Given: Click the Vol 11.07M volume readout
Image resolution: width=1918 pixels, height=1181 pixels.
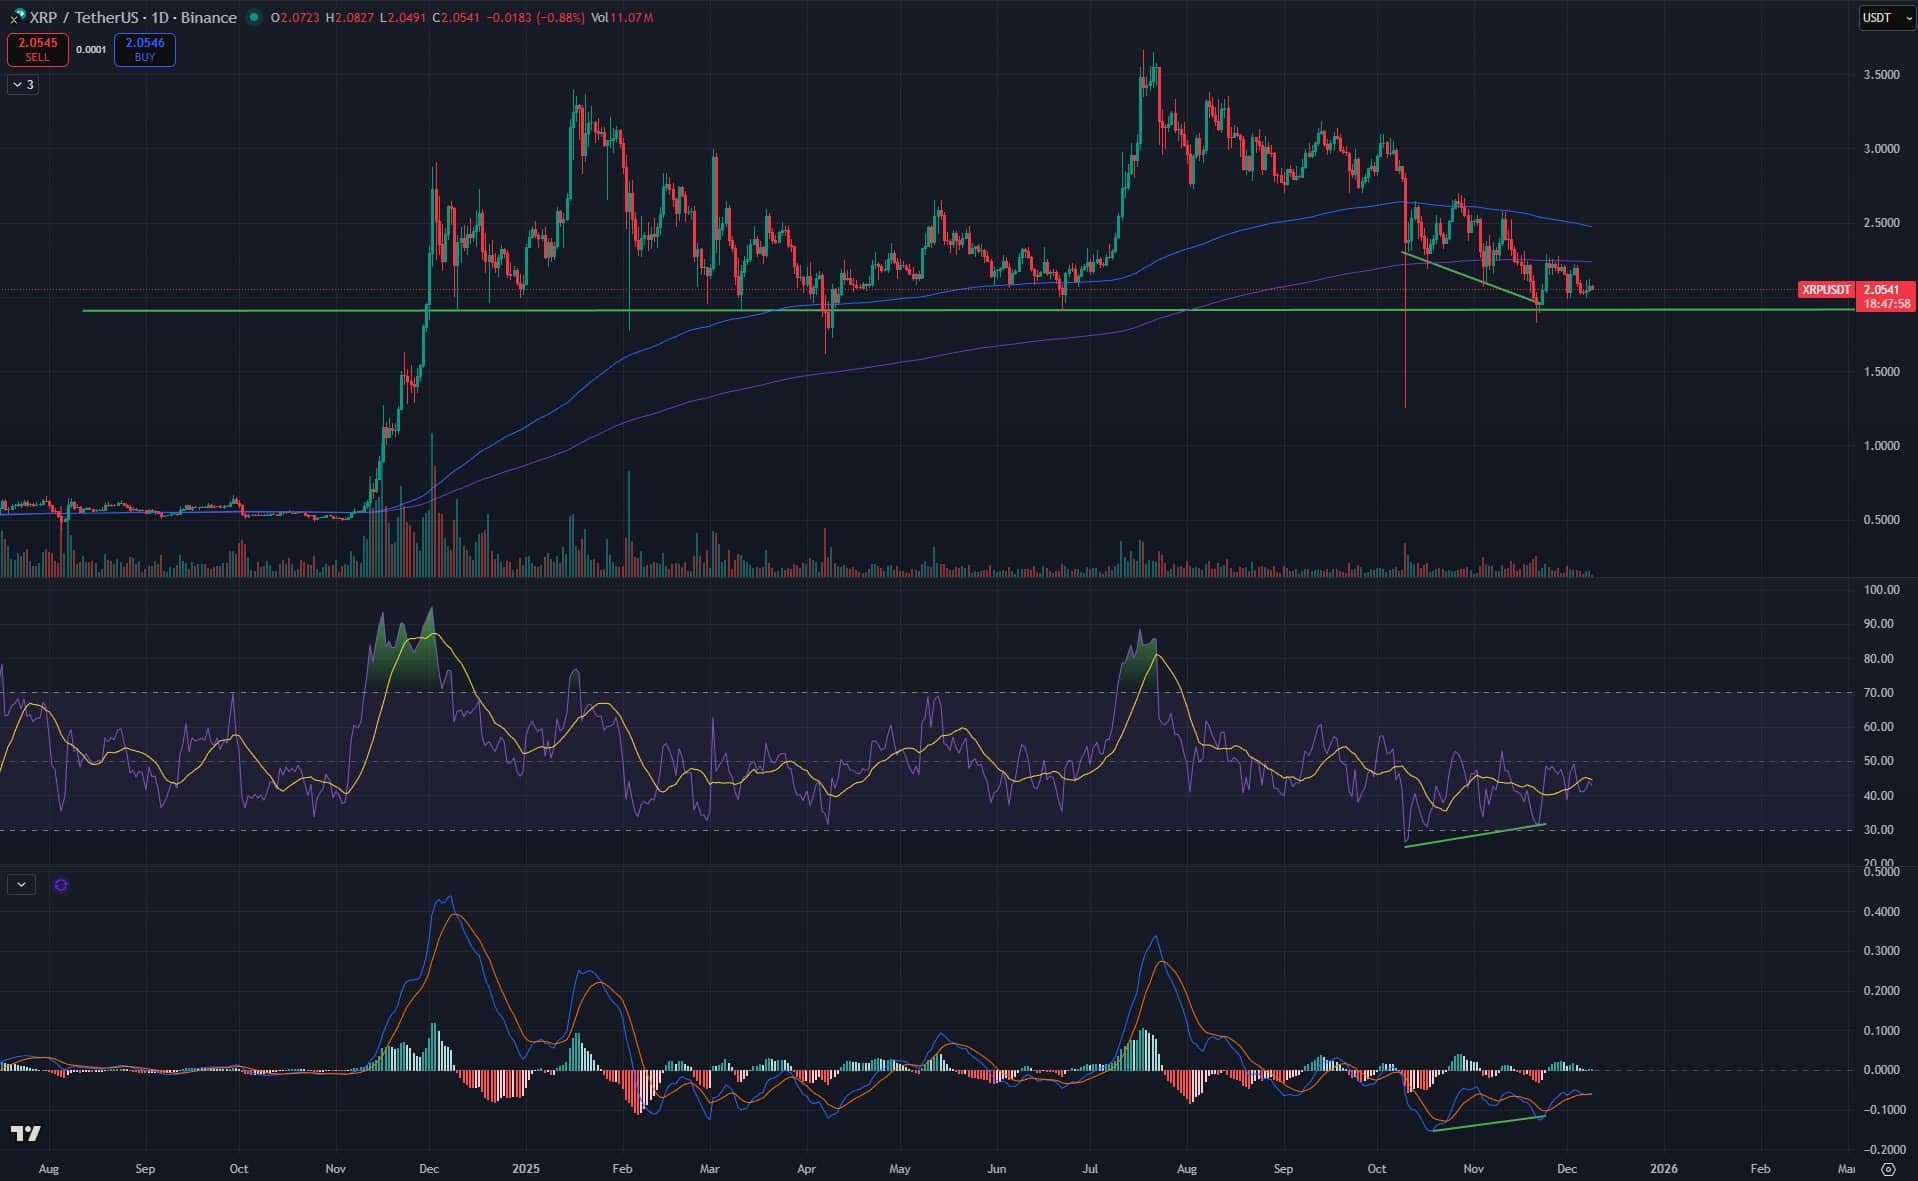Looking at the screenshot, I should (621, 17).
